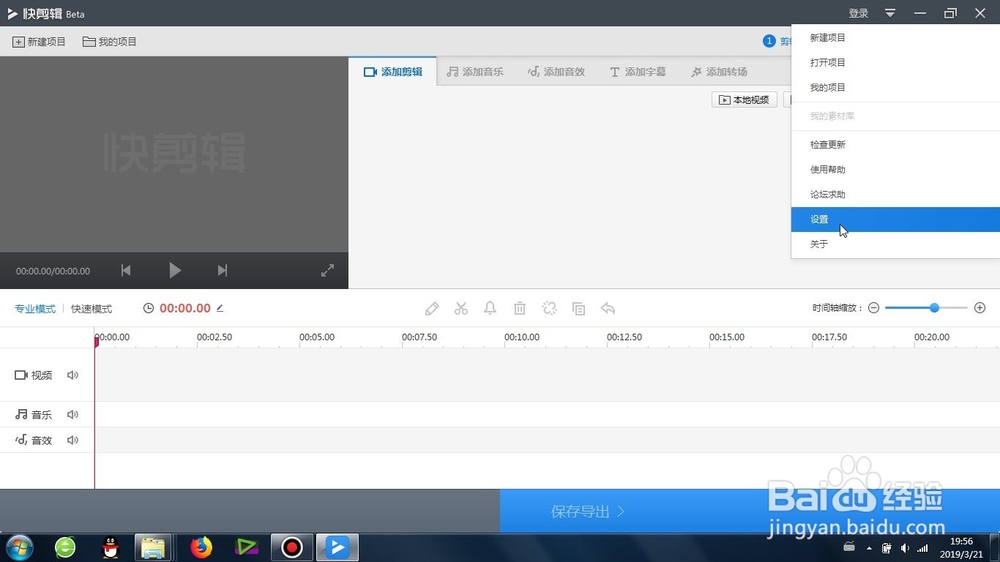Choose 我的项目 in dropdown menu

895,87
